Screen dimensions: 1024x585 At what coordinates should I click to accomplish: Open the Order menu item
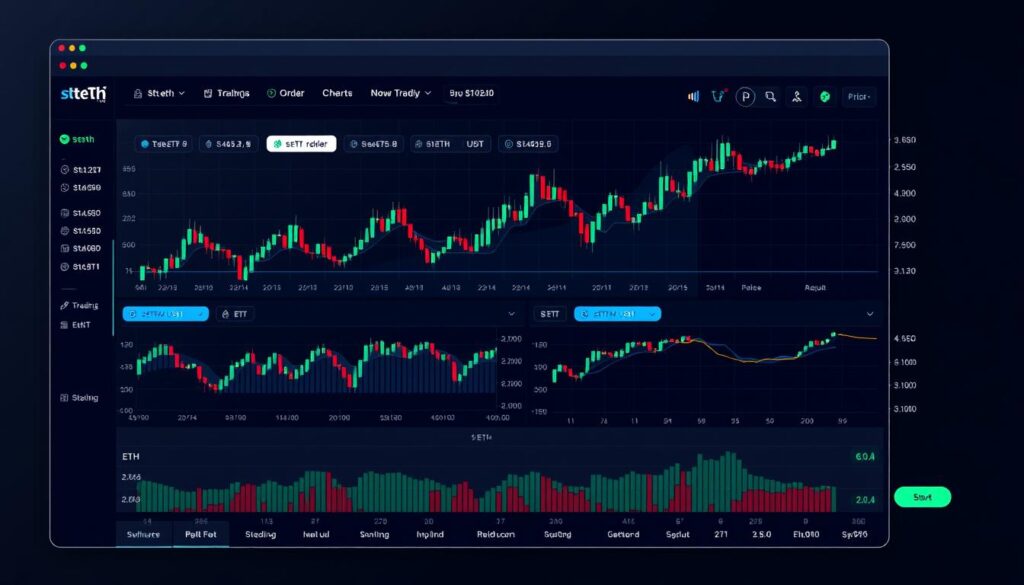point(287,92)
